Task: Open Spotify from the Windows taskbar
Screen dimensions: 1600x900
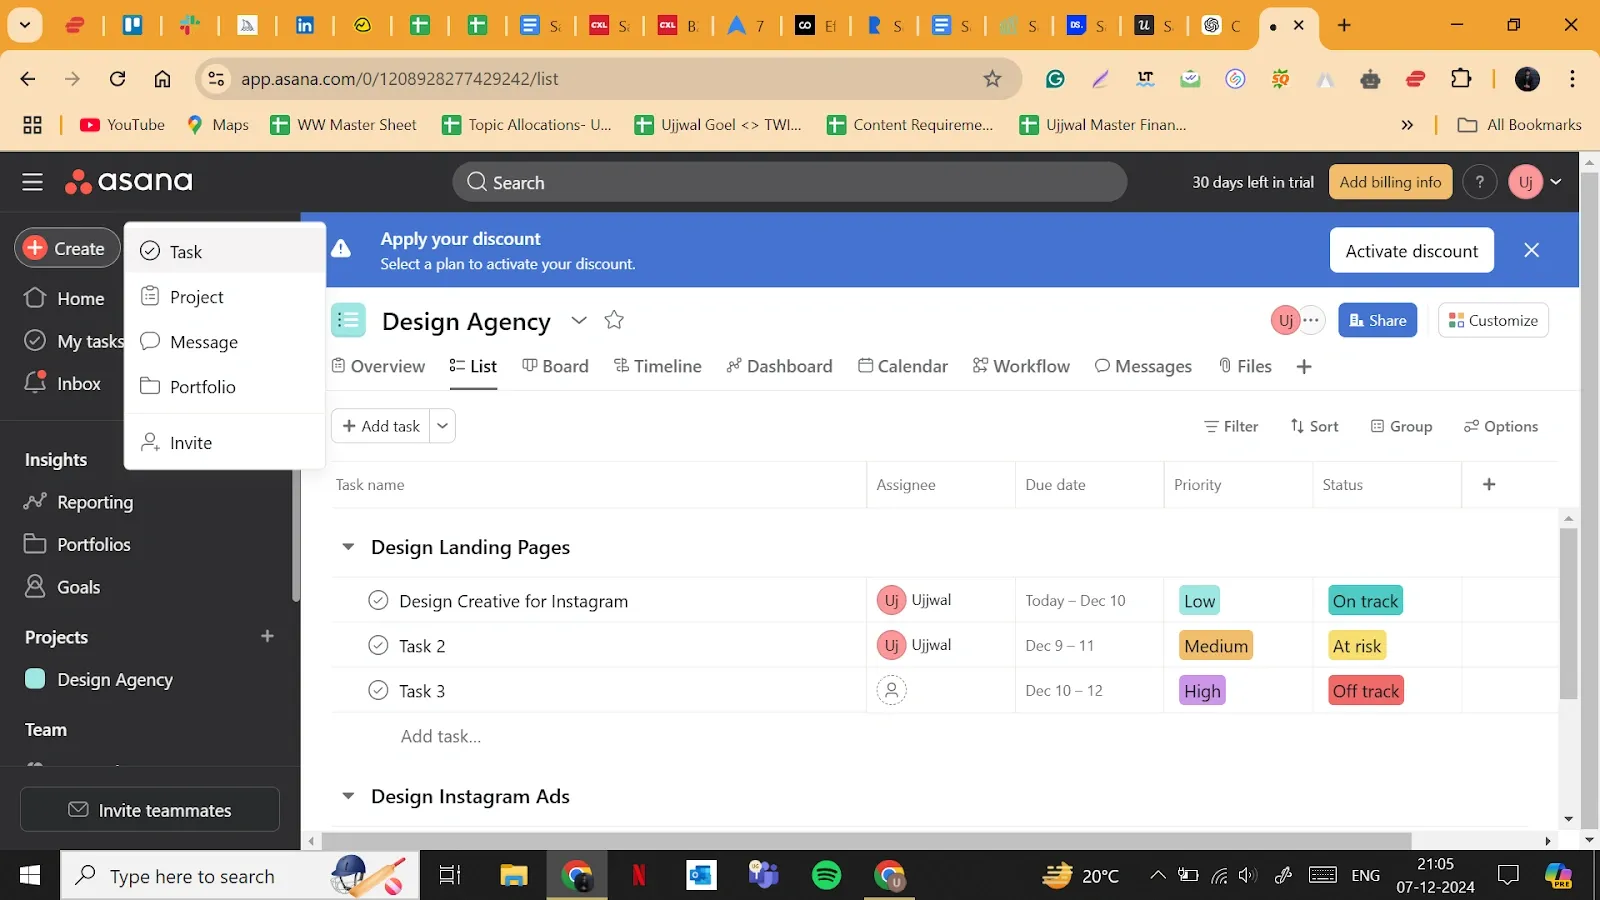Action: point(826,876)
